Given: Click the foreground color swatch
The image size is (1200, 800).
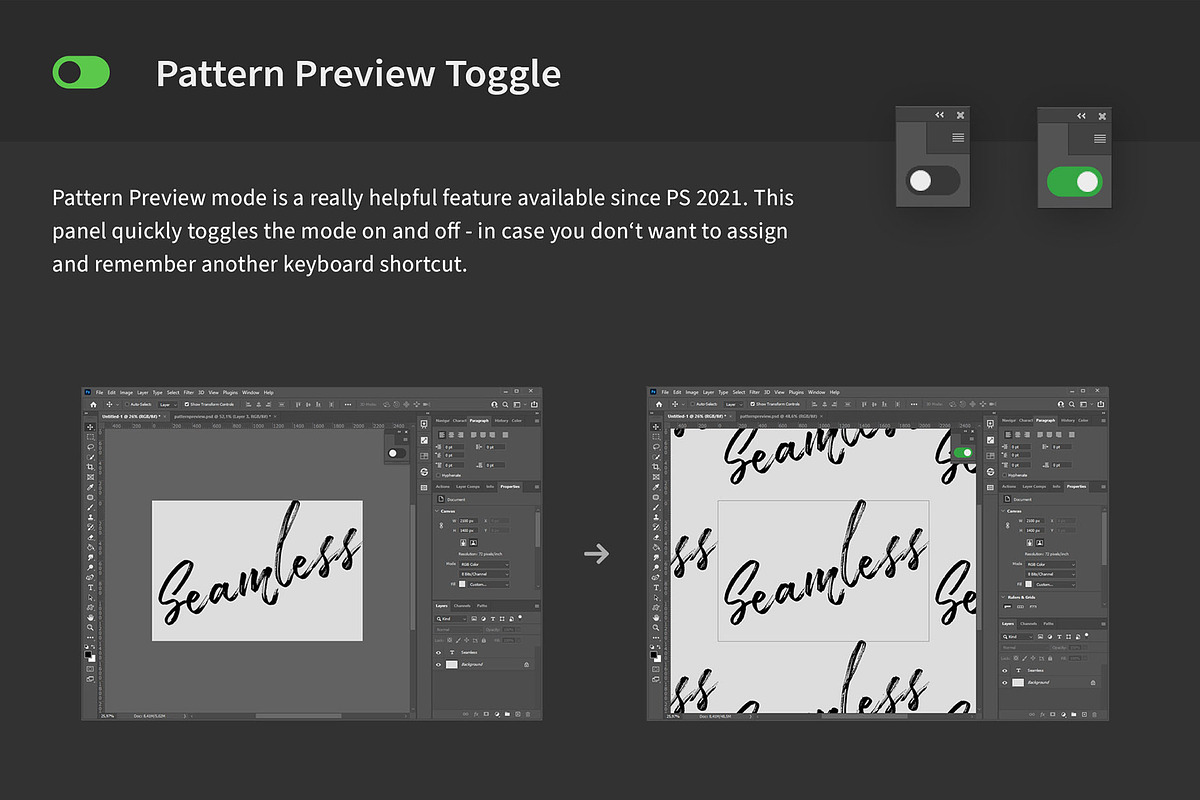Looking at the screenshot, I should click(x=86, y=653).
